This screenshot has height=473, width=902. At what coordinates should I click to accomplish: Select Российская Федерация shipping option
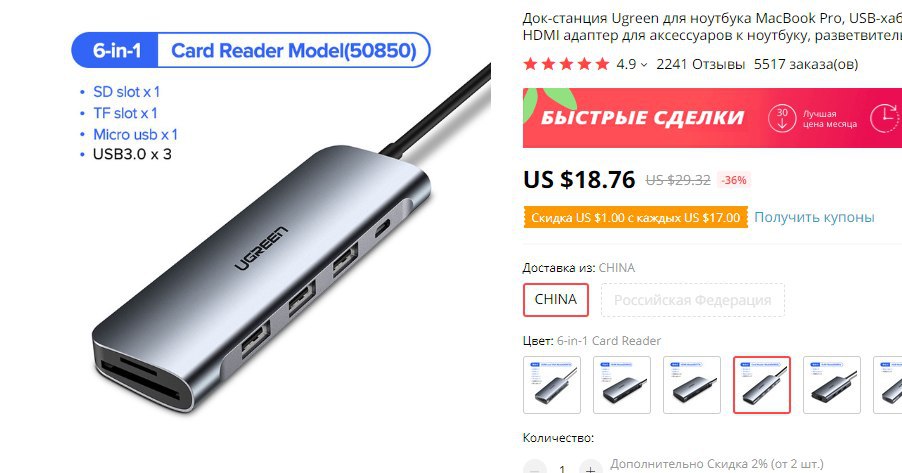coord(693,300)
